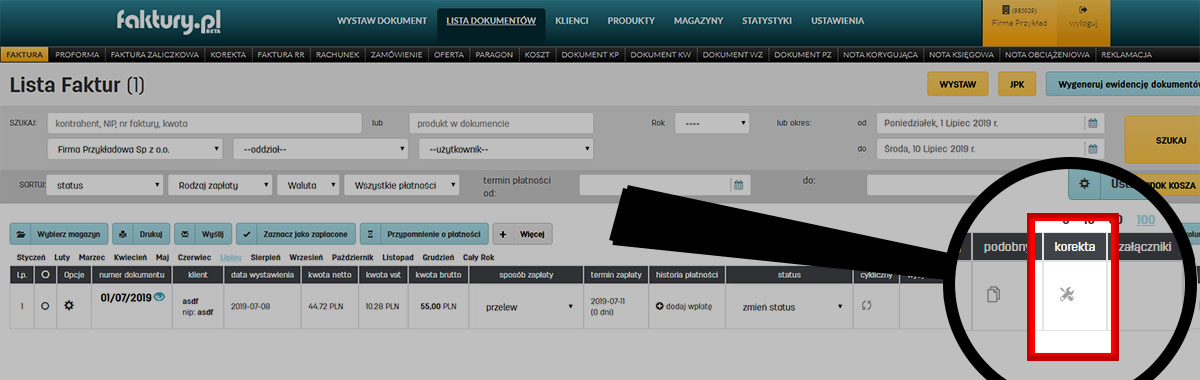Click the '+ Więcej' button
Viewport: 1200px width, 380px height.
(x=523, y=234)
